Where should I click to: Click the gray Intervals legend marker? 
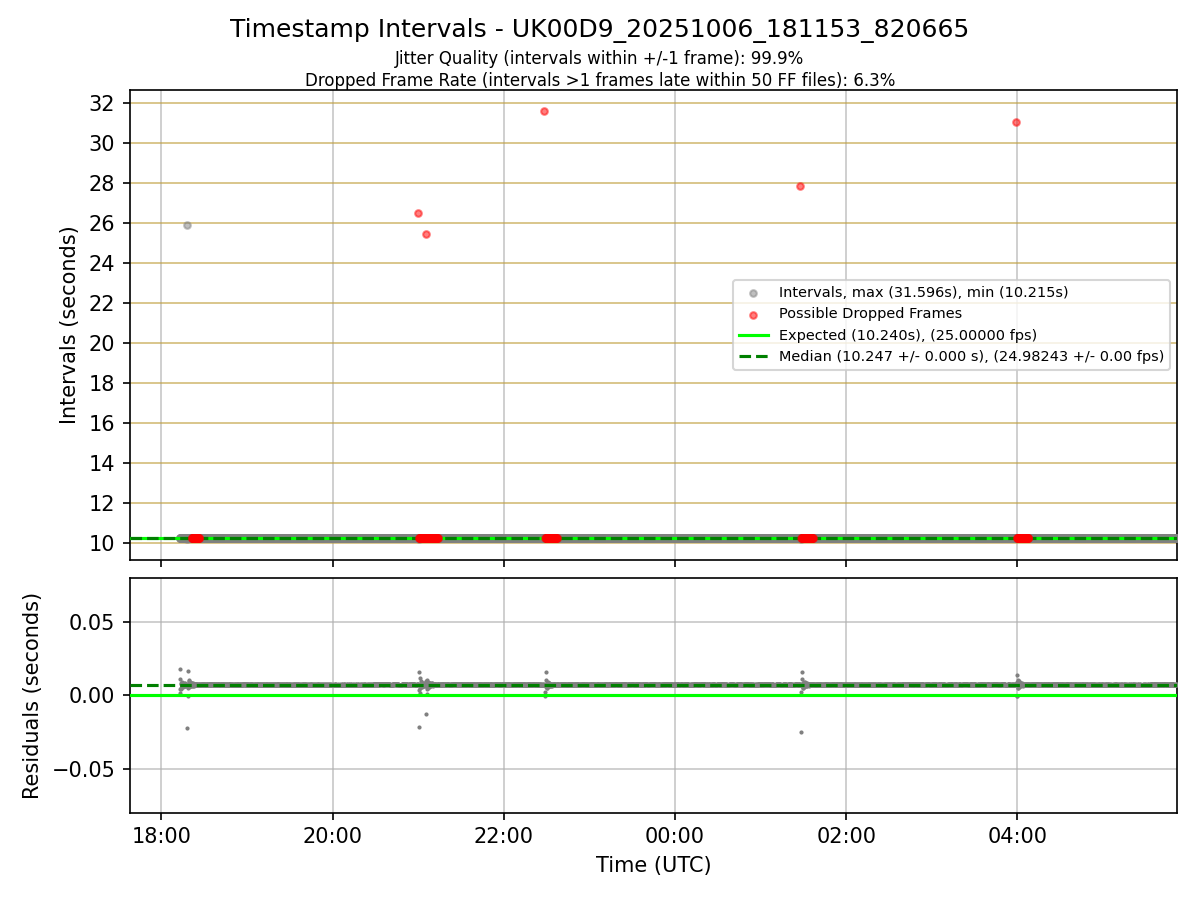(x=753, y=293)
